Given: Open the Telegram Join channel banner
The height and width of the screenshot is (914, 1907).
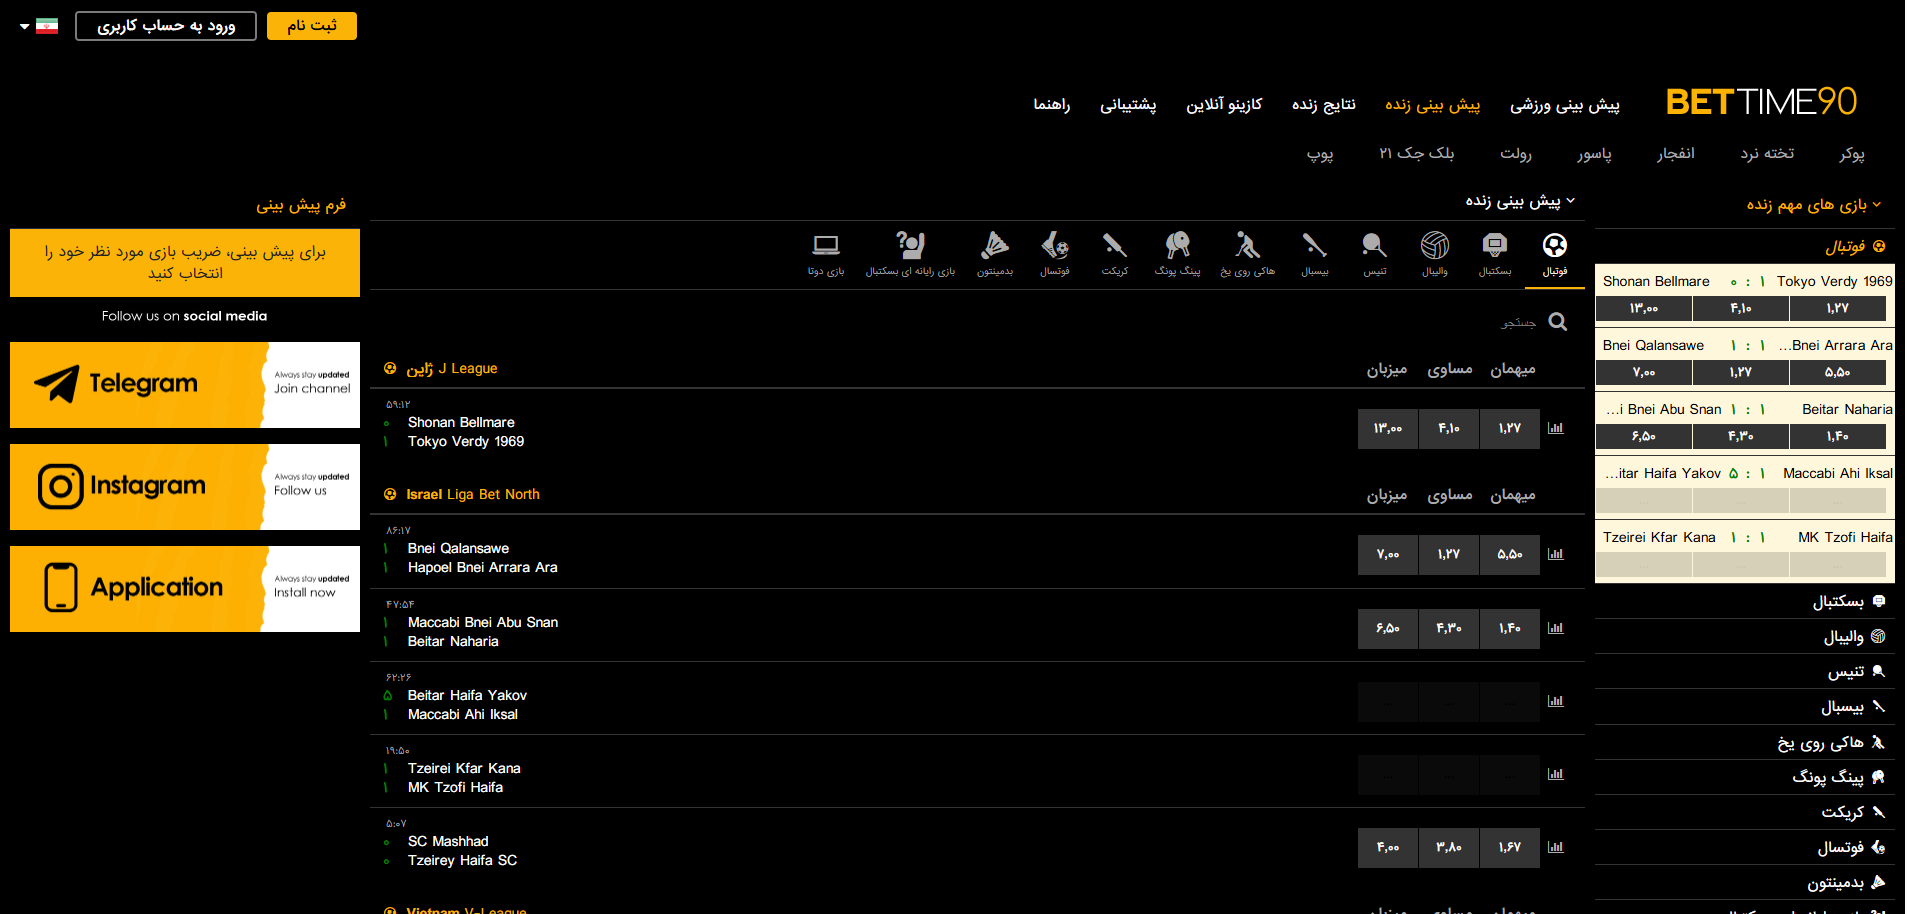Looking at the screenshot, I should point(185,385).
